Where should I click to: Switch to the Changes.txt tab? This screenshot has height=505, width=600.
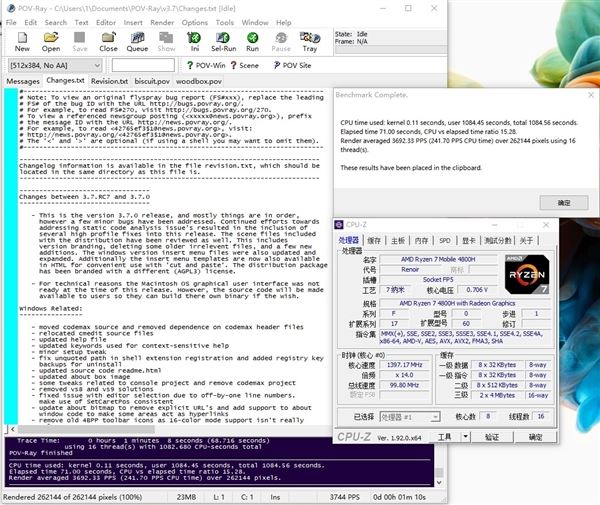click(65, 80)
